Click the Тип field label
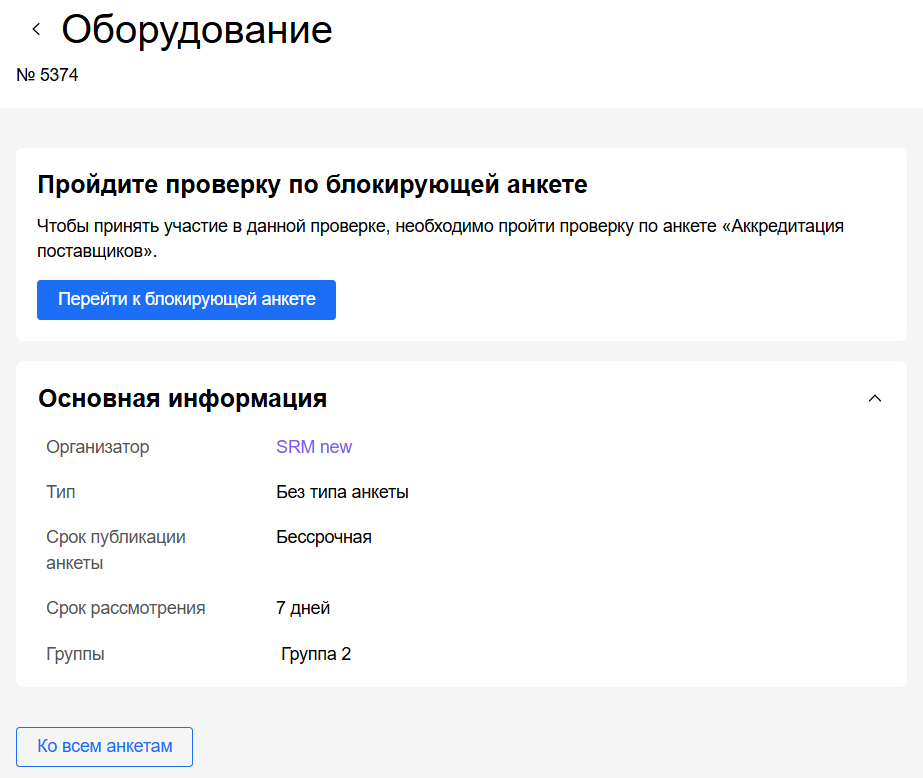Image resolution: width=923 pixels, height=778 pixels. pyautogui.click(x=60, y=492)
